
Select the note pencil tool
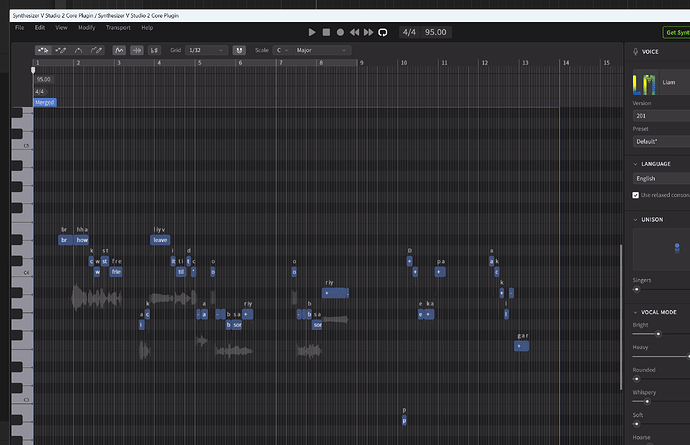(61, 51)
